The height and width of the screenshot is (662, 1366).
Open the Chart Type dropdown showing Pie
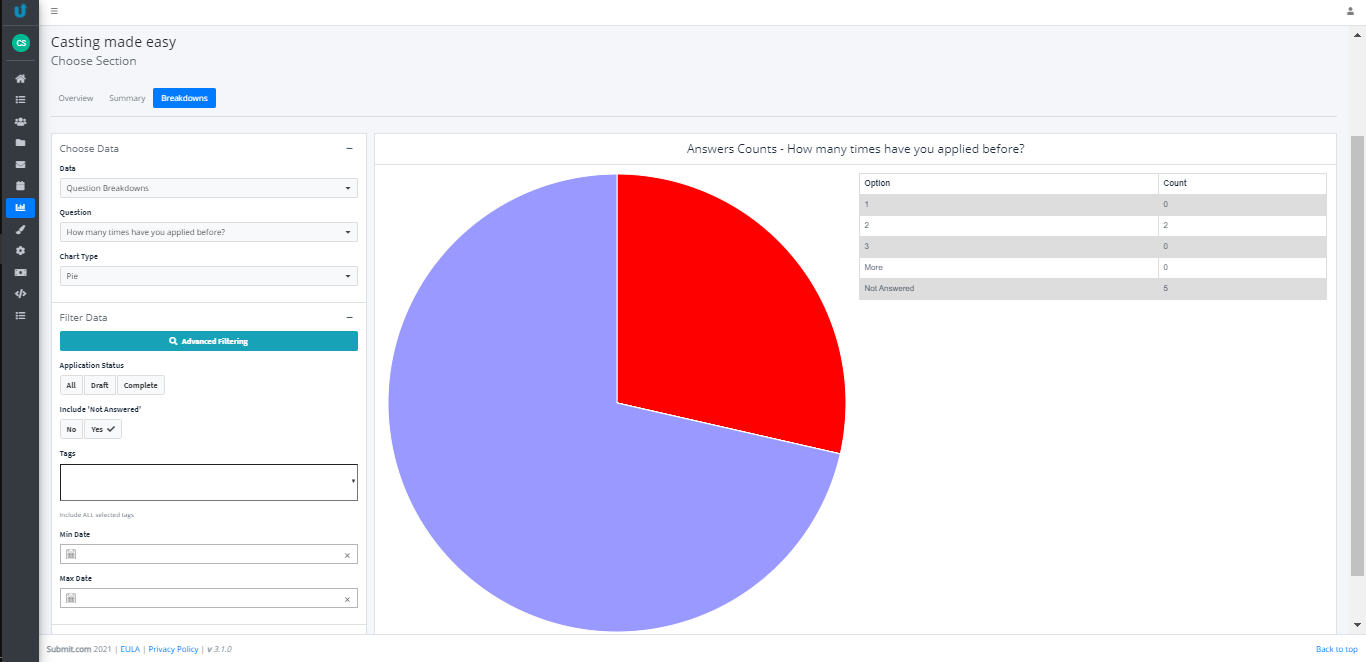coord(209,276)
